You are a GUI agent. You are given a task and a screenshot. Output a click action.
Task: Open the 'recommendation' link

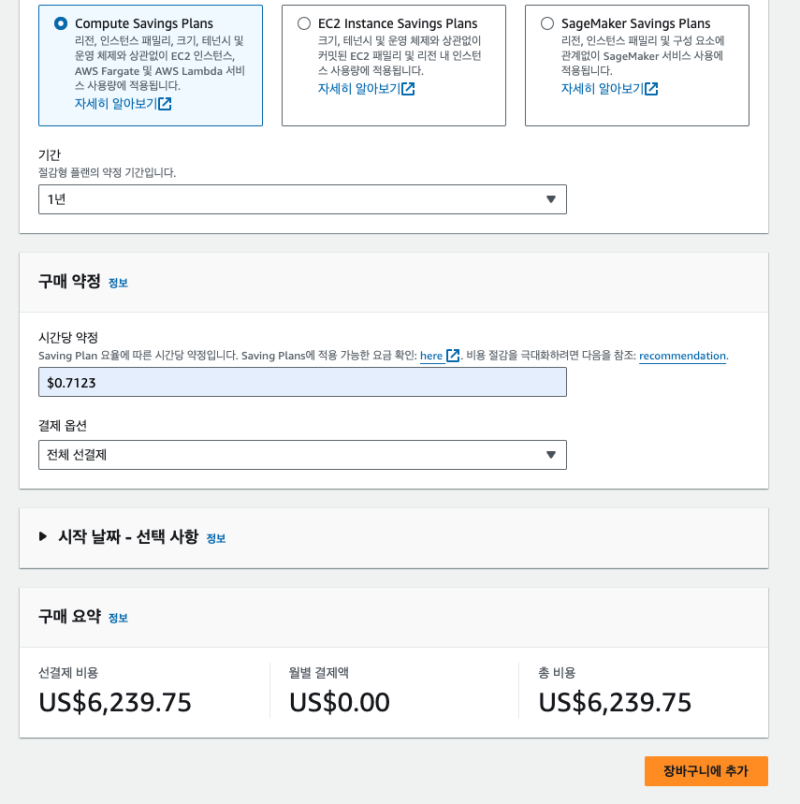682,356
